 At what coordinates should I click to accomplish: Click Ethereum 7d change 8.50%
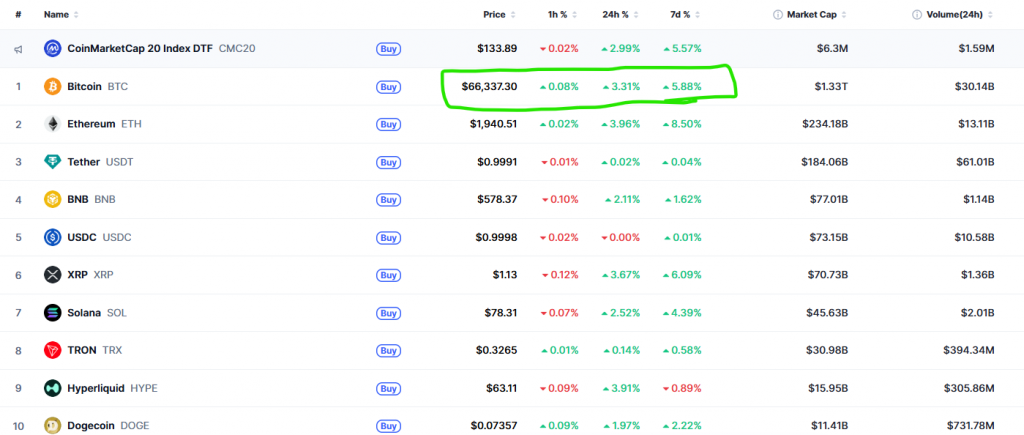coord(682,124)
